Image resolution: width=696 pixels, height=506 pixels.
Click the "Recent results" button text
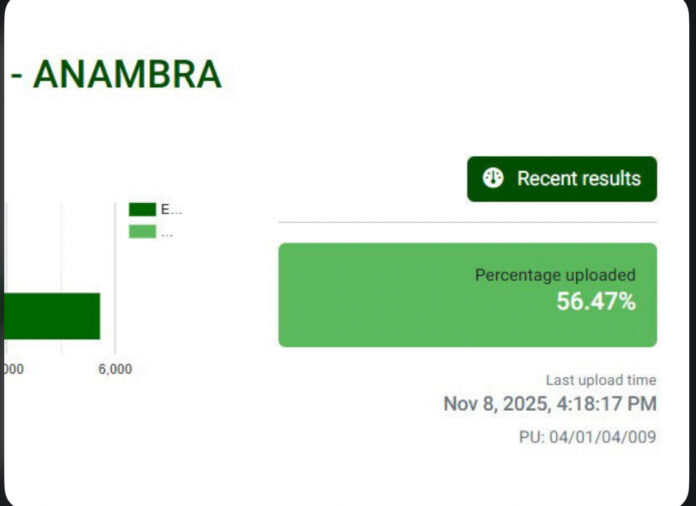point(578,179)
